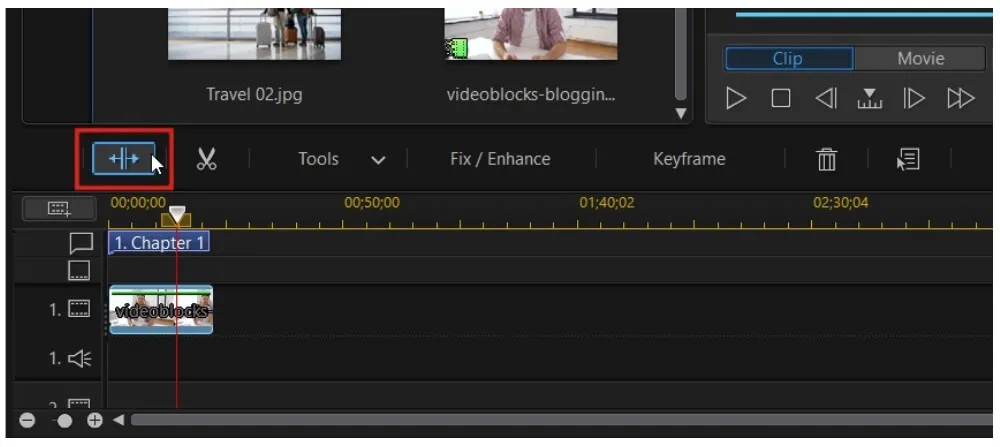
Task: Click the timeline scroll left arrow
Action: (118, 420)
